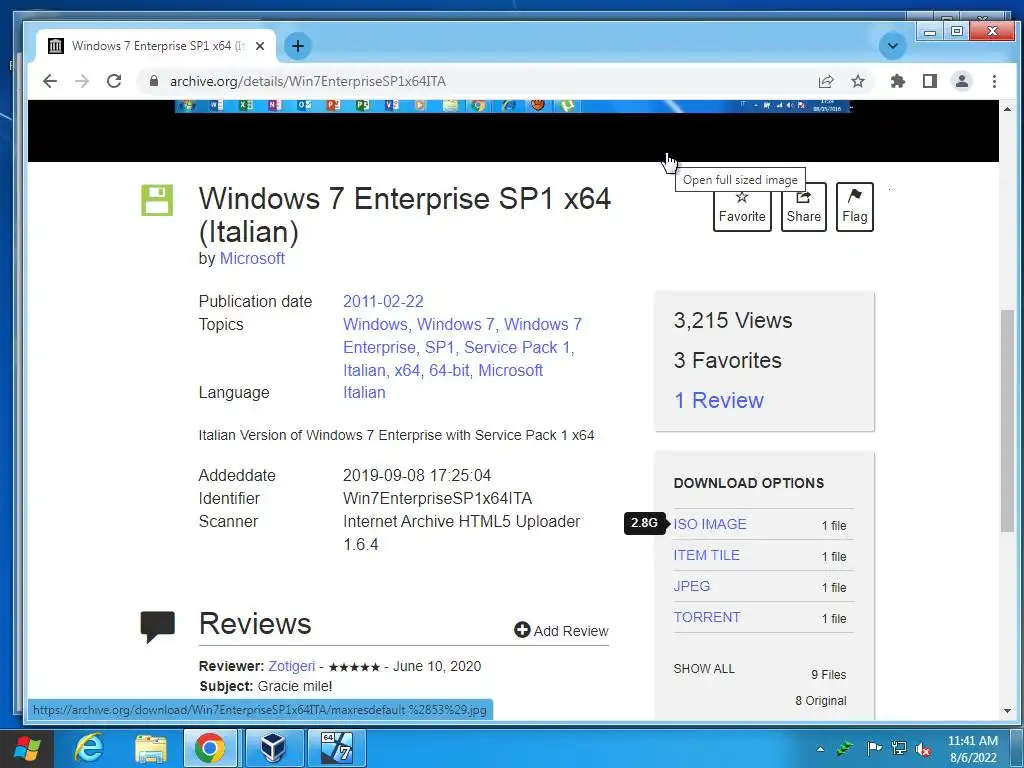Image resolution: width=1024 pixels, height=768 pixels.
Task: Open the SP1 topic link
Action: click(x=440, y=347)
